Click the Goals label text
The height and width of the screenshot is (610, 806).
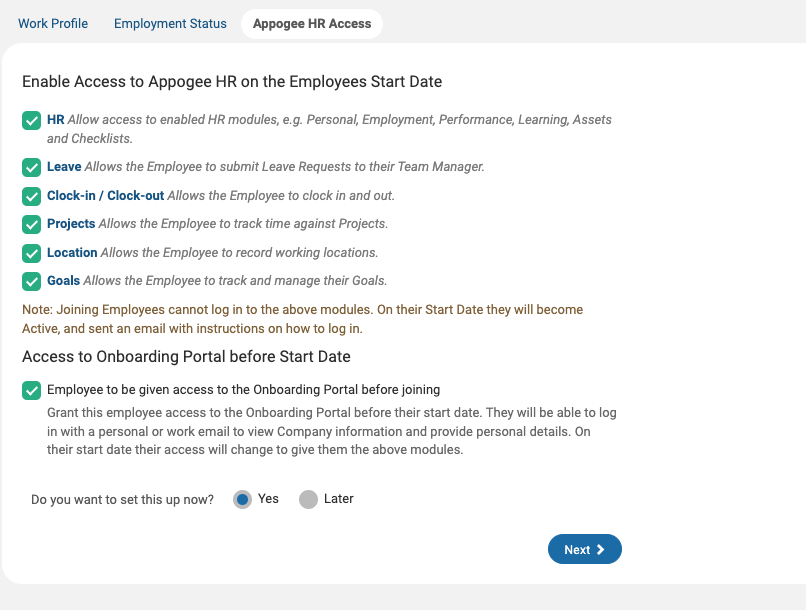(63, 280)
